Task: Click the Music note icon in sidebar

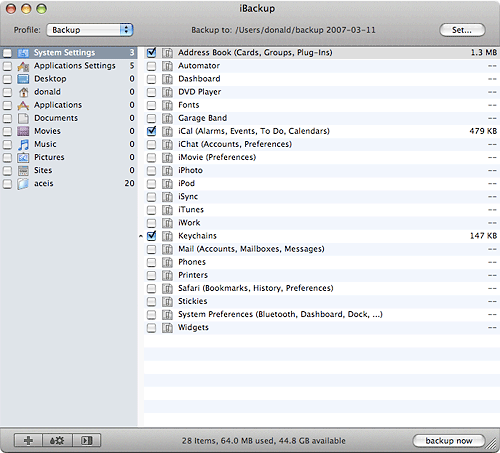Action: coord(23,144)
